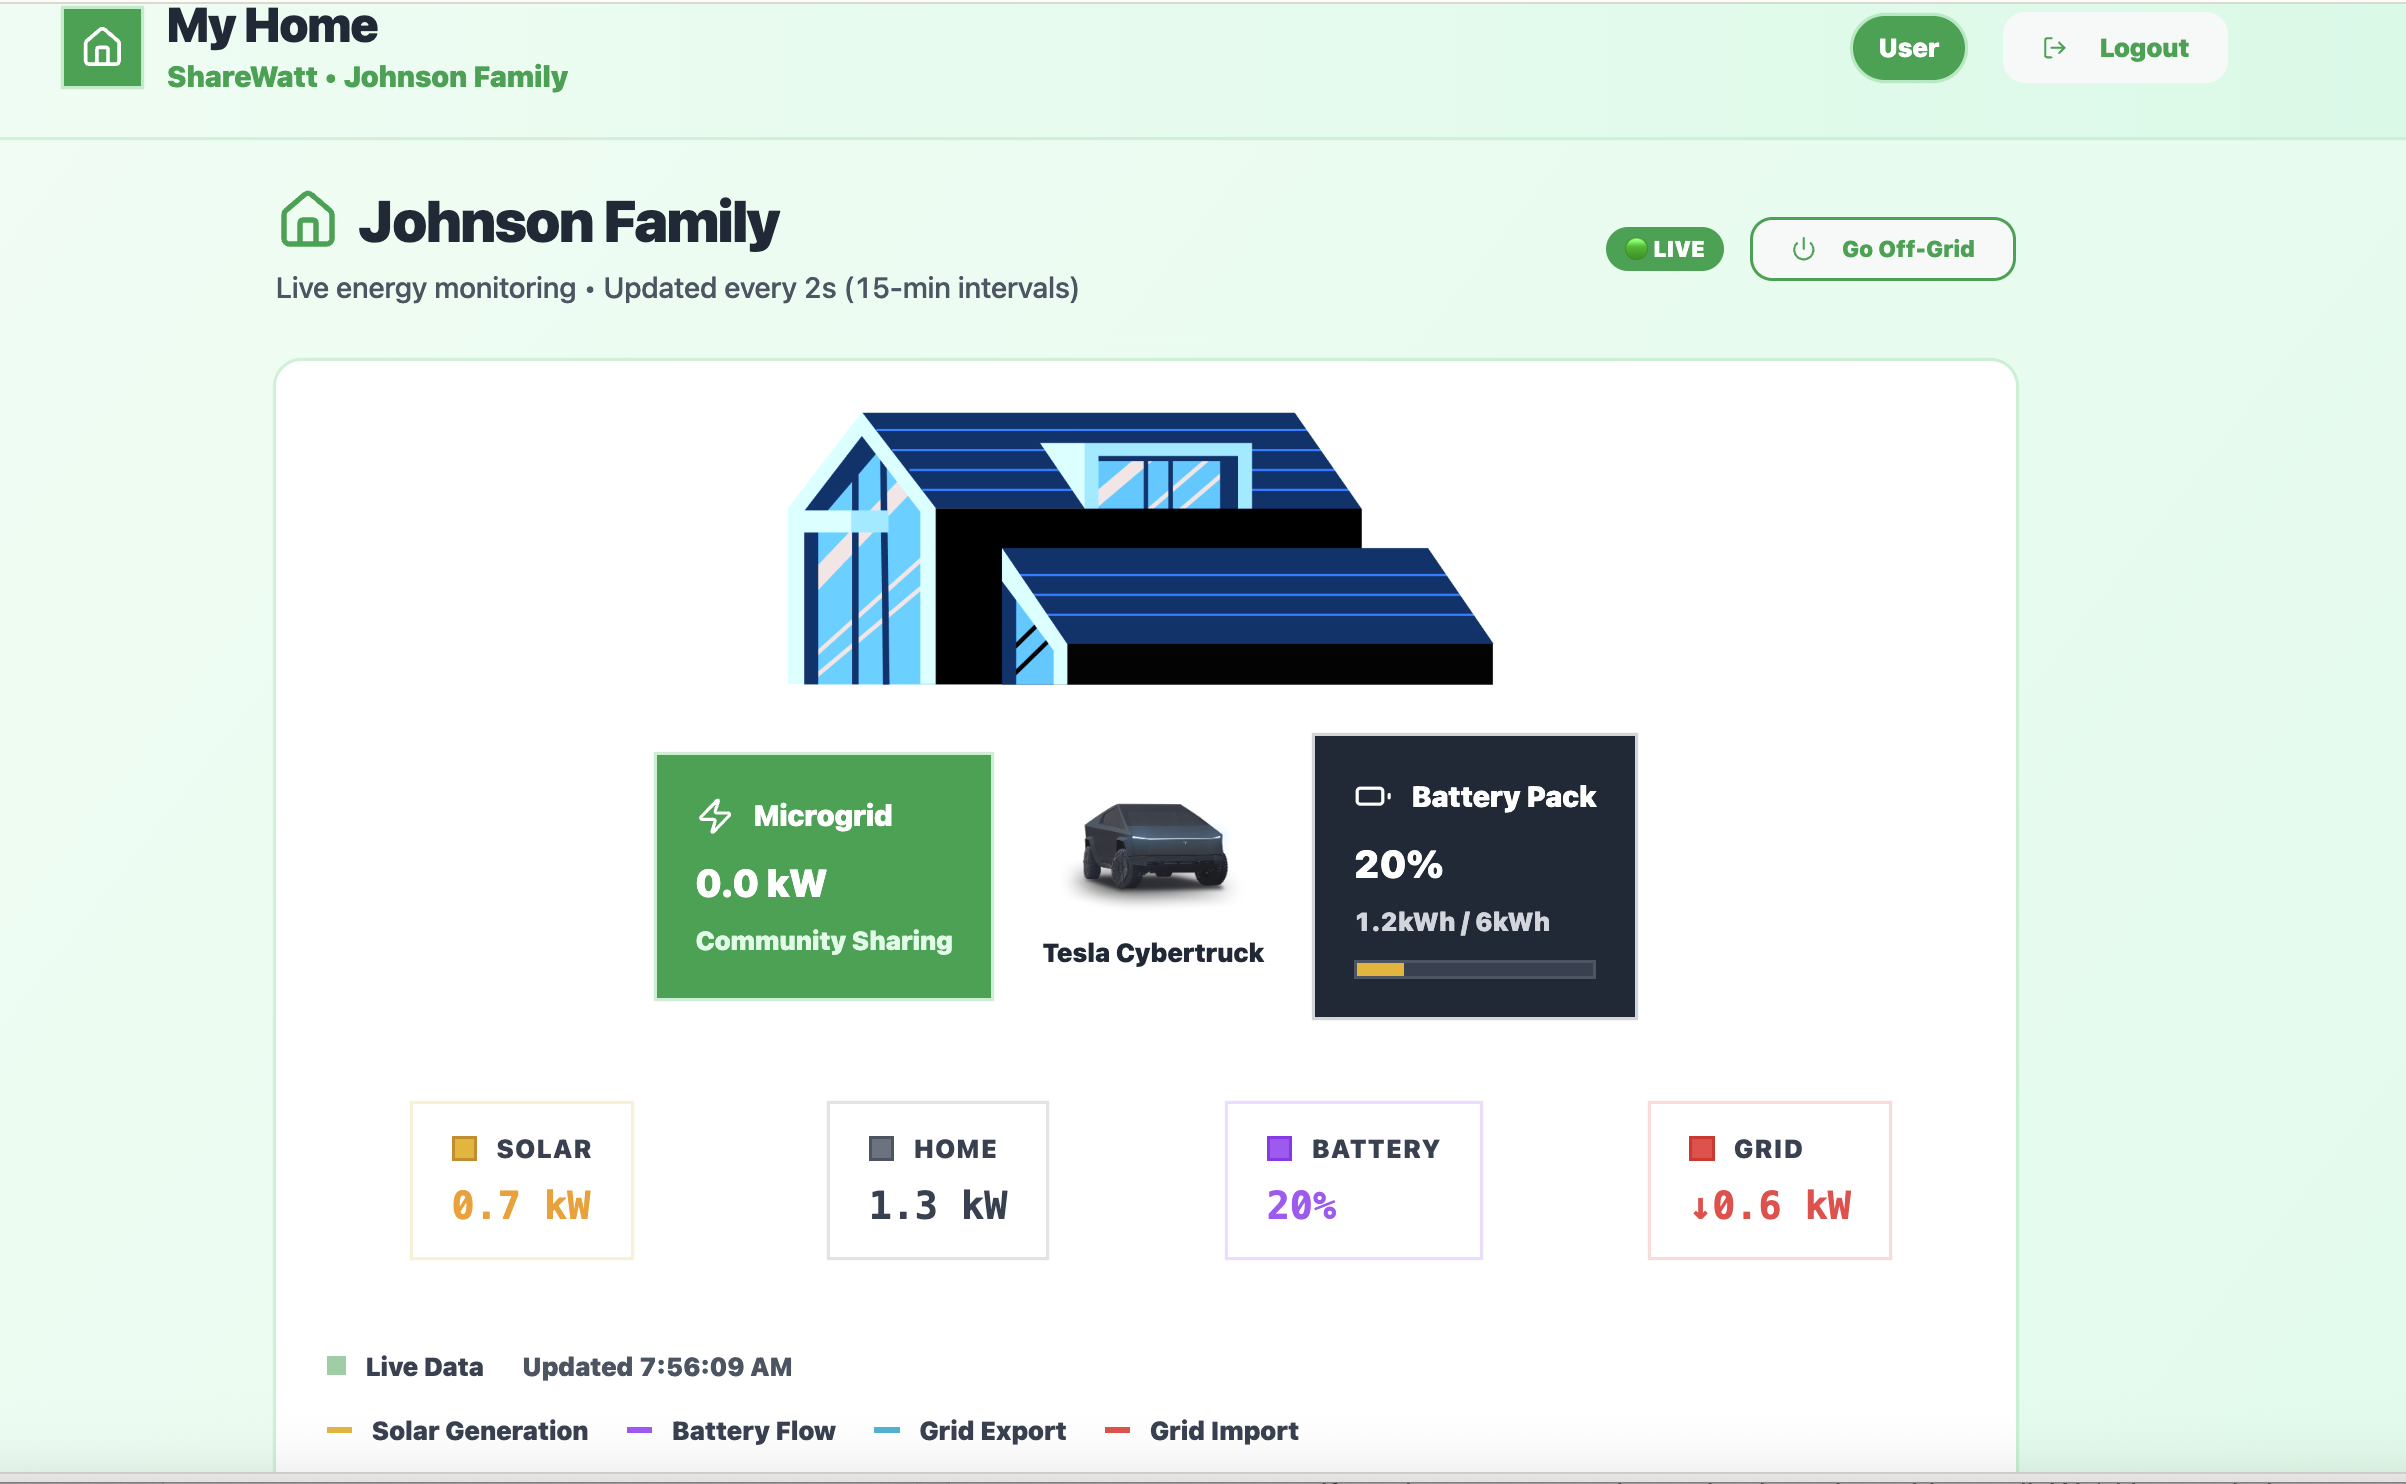Click the logout arrow icon
The width and height of the screenshot is (2406, 1484).
[2054, 48]
